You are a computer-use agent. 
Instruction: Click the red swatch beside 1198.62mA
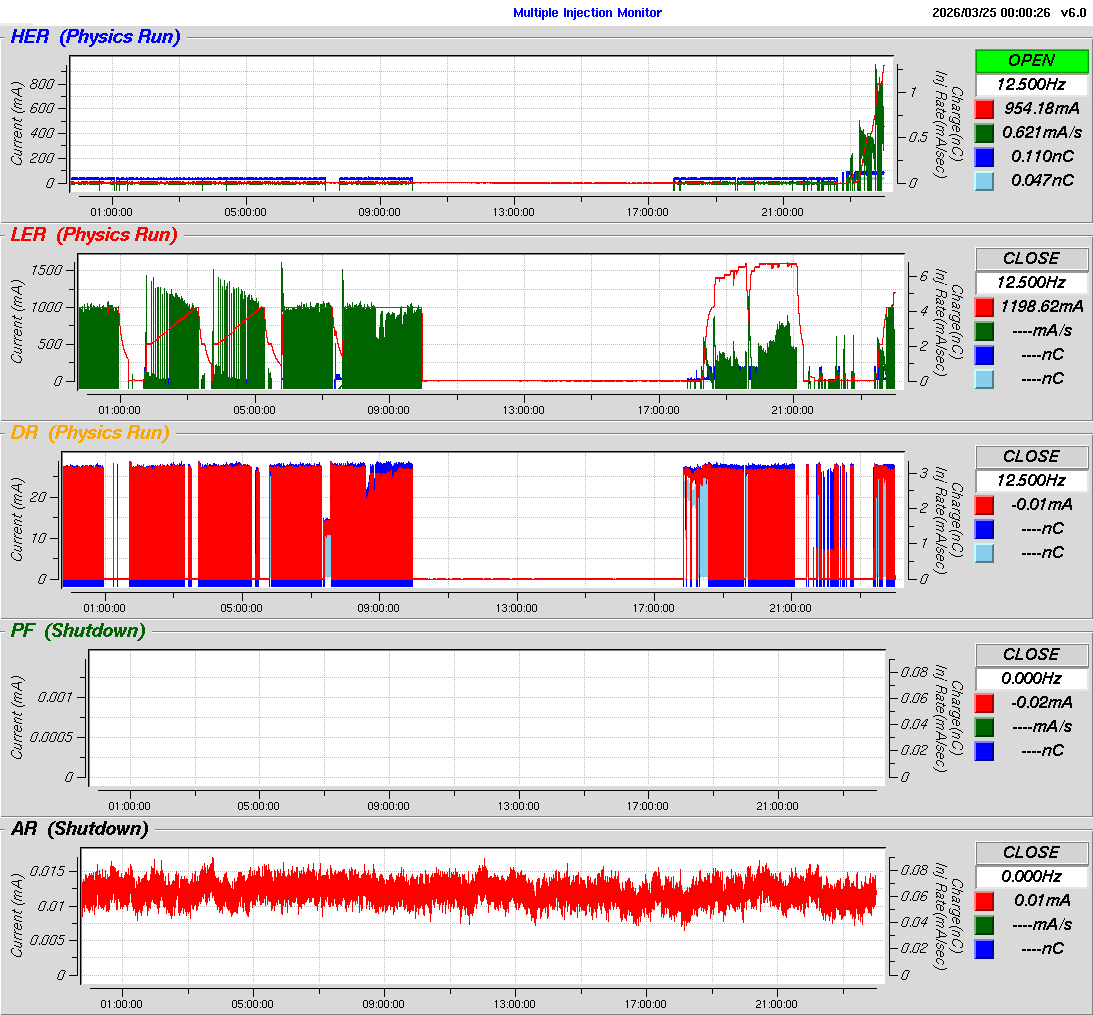[x=984, y=307]
